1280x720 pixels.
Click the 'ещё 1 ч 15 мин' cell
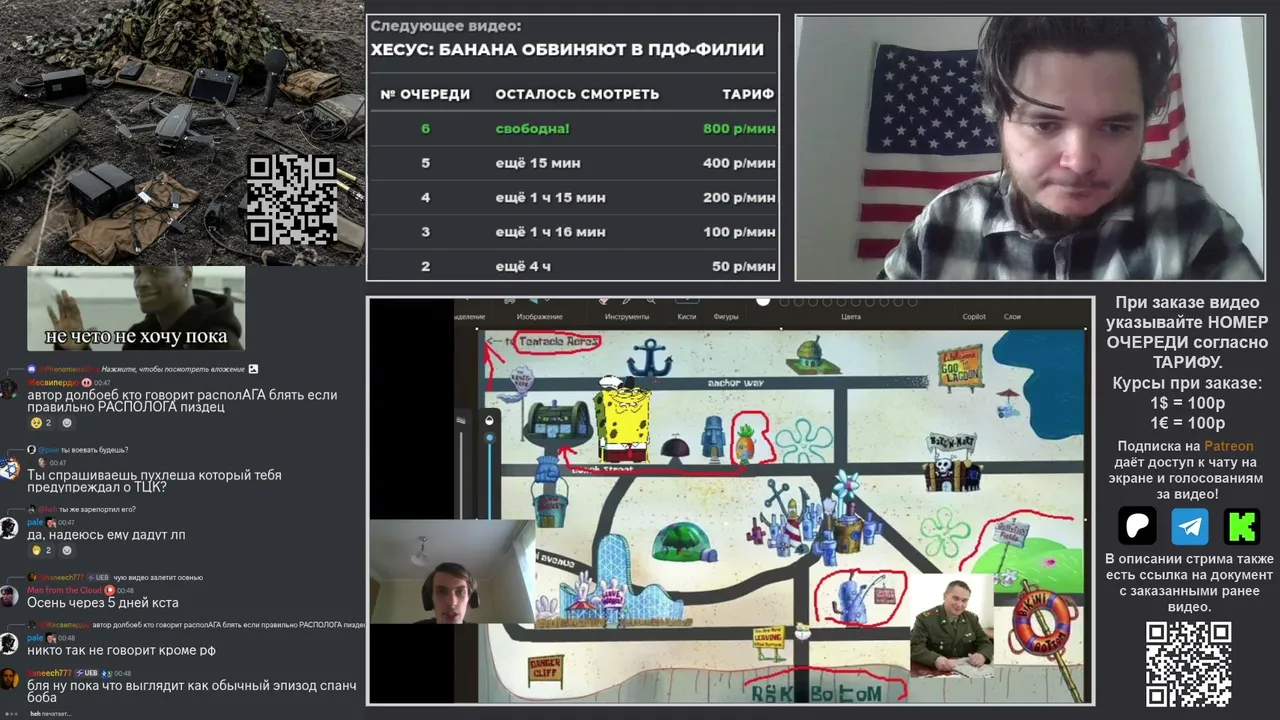click(550, 198)
